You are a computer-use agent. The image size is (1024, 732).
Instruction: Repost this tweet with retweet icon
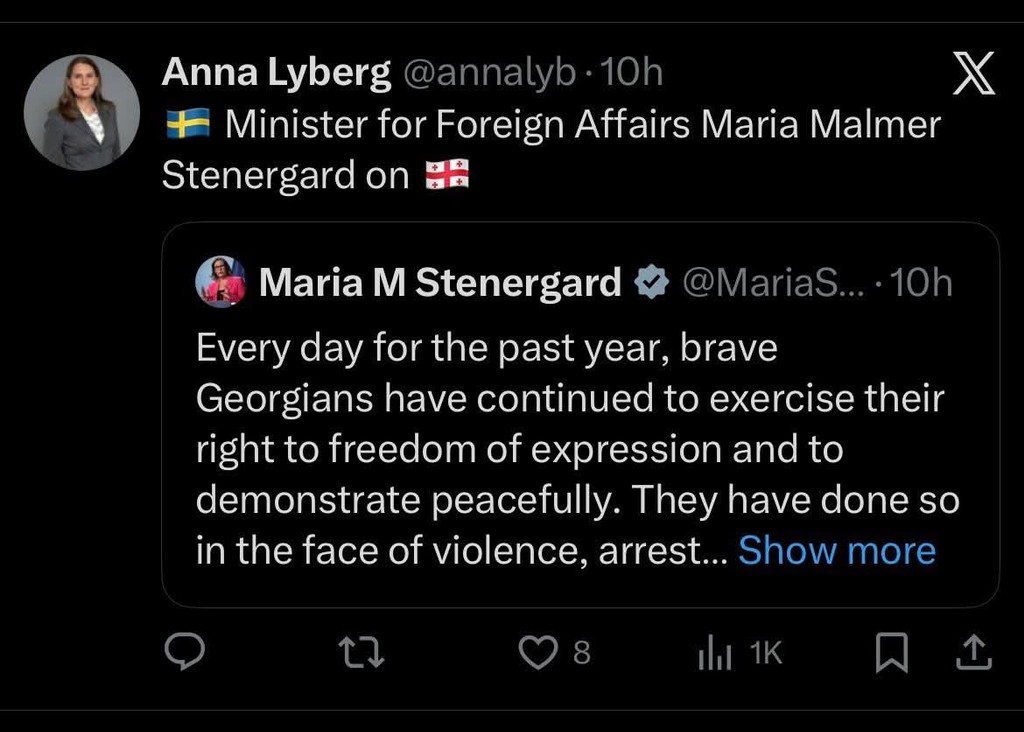[x=362, y=653]
